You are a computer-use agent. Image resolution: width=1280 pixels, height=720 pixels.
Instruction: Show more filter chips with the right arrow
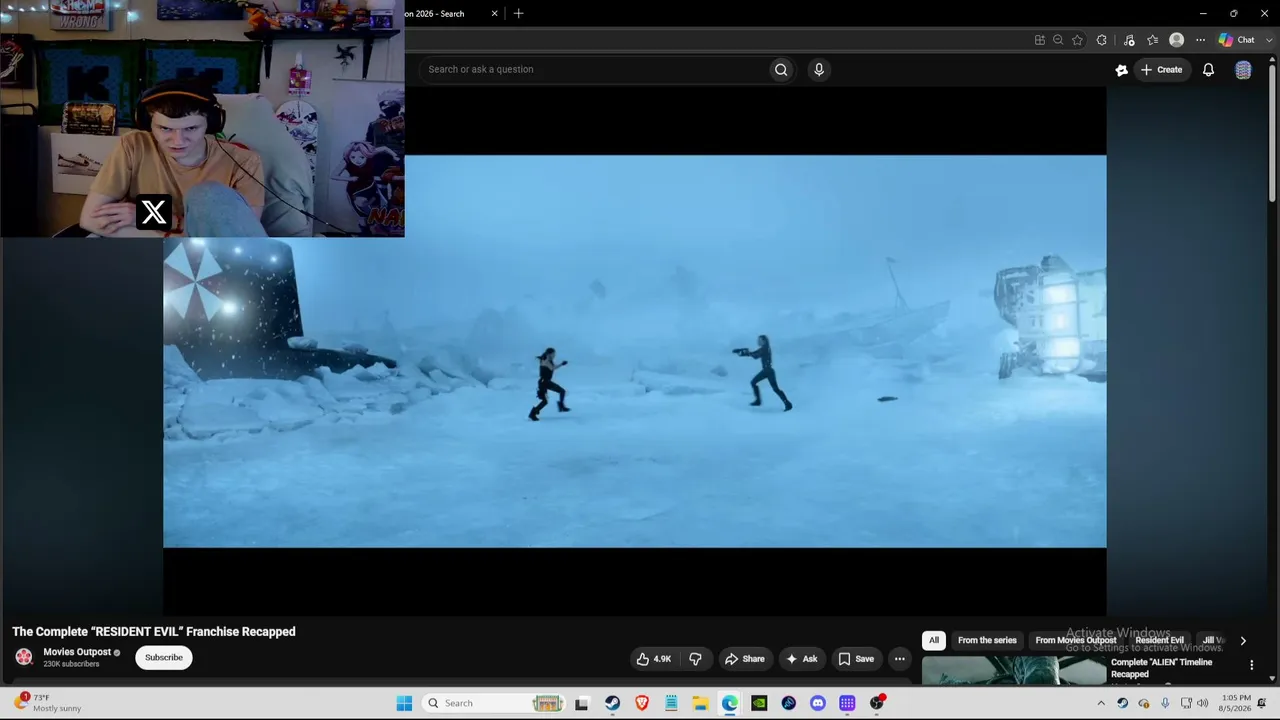tap(1243, 641)
